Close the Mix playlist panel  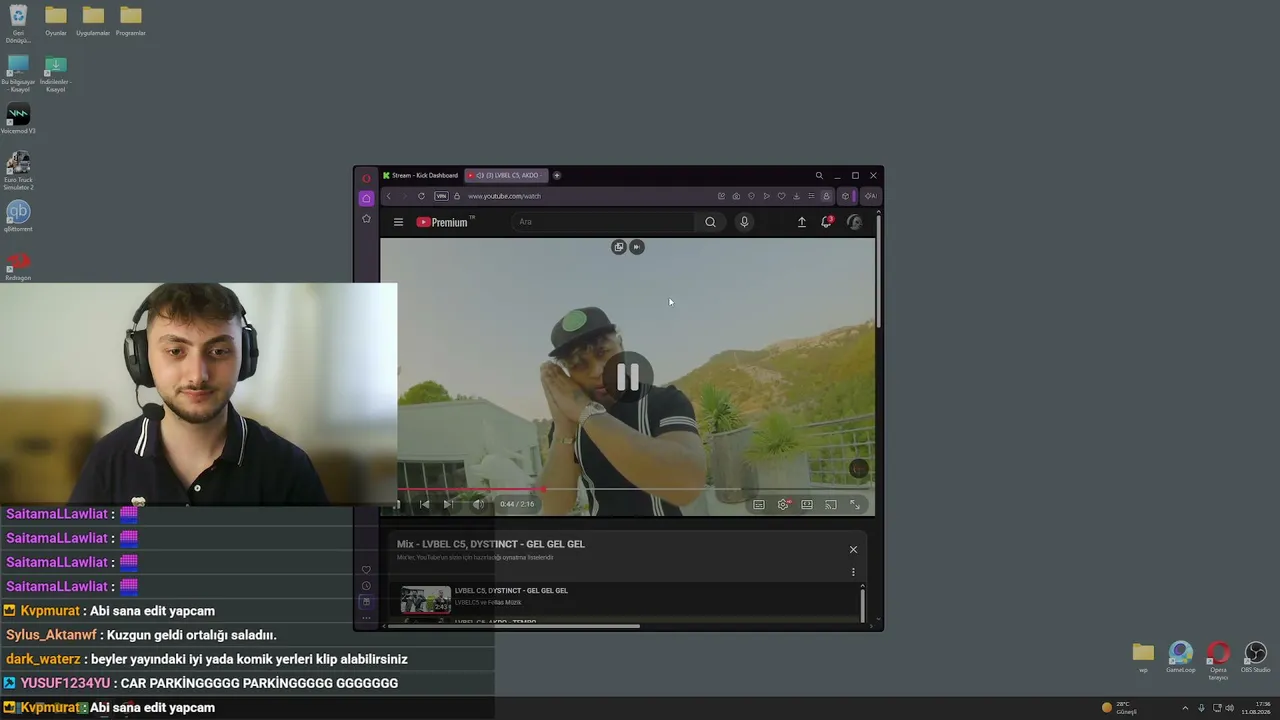click(x=853, y=549)
